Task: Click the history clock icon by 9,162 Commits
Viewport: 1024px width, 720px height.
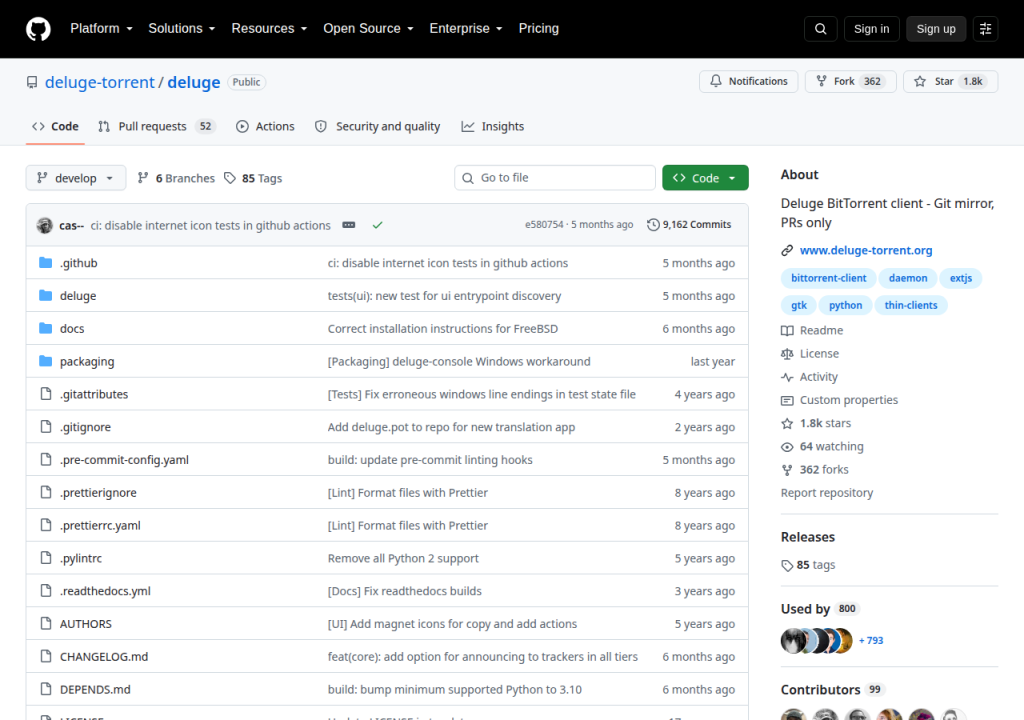Action: [x=653, y=225]
